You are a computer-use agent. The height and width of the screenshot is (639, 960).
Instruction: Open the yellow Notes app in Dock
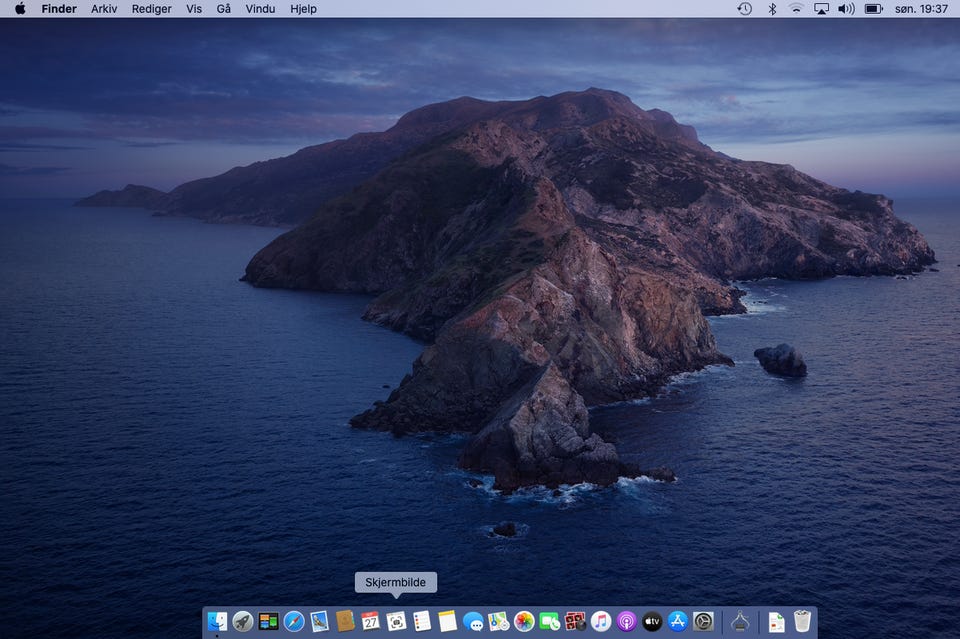[448, 622]
